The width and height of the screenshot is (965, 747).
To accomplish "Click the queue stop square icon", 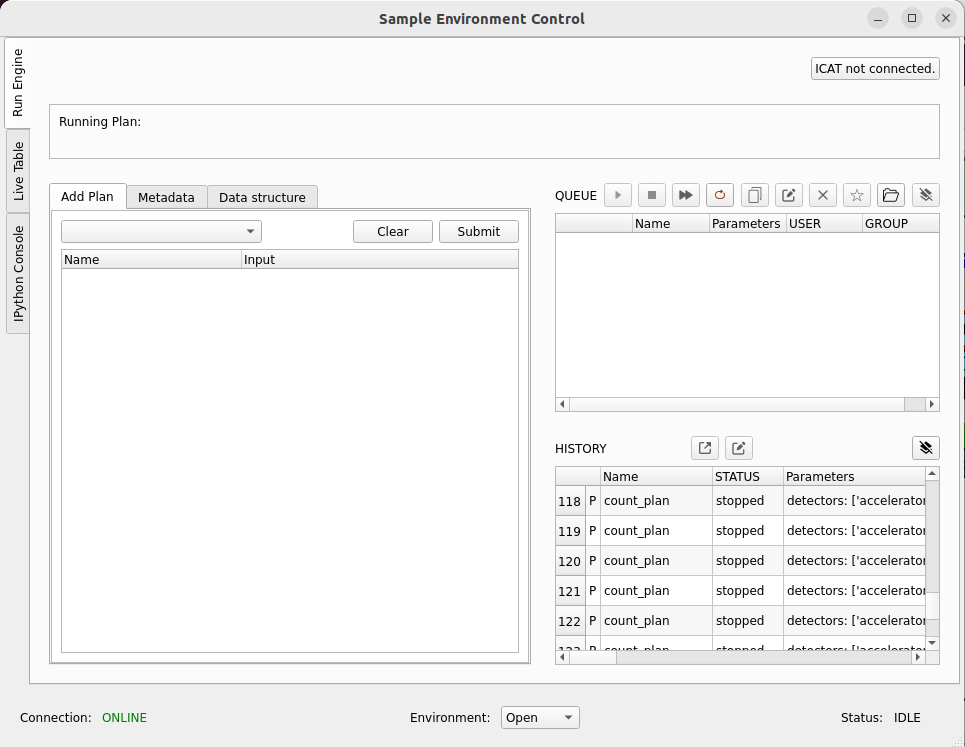I will point(652,195).
